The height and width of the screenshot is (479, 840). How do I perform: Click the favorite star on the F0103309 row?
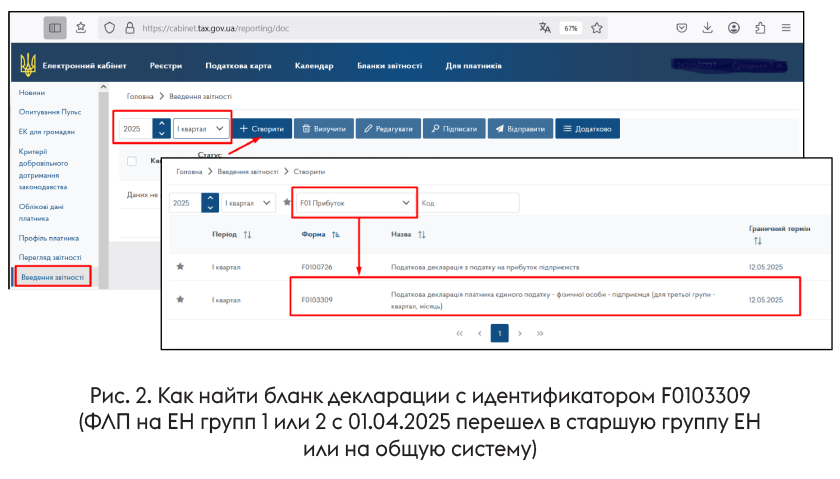click(x=181, y=299)
